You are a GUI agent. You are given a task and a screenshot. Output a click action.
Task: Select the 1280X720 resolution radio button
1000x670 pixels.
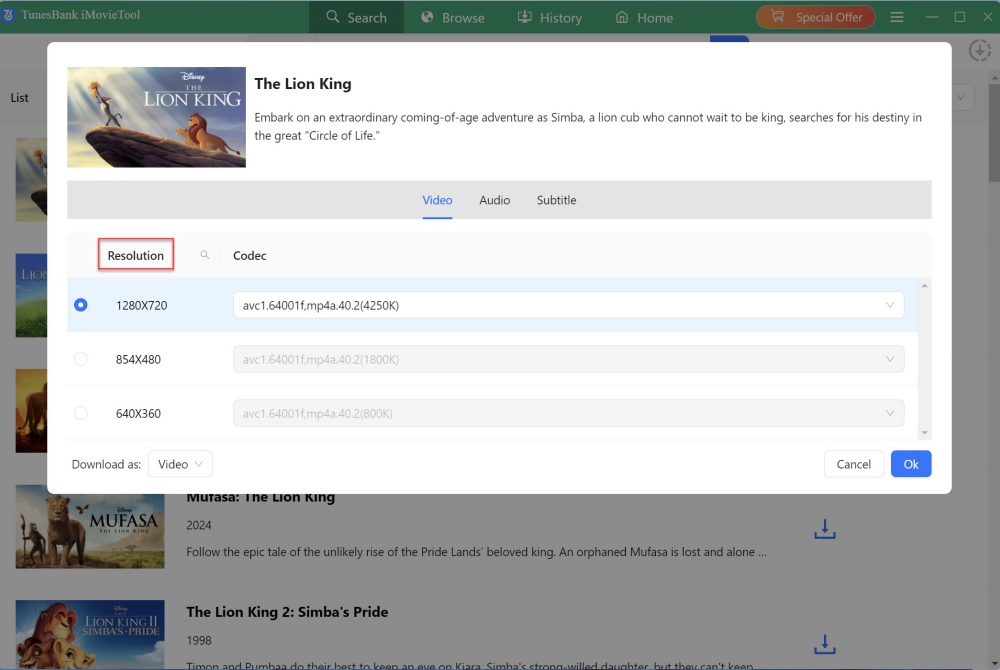click(x=80, y=305)
